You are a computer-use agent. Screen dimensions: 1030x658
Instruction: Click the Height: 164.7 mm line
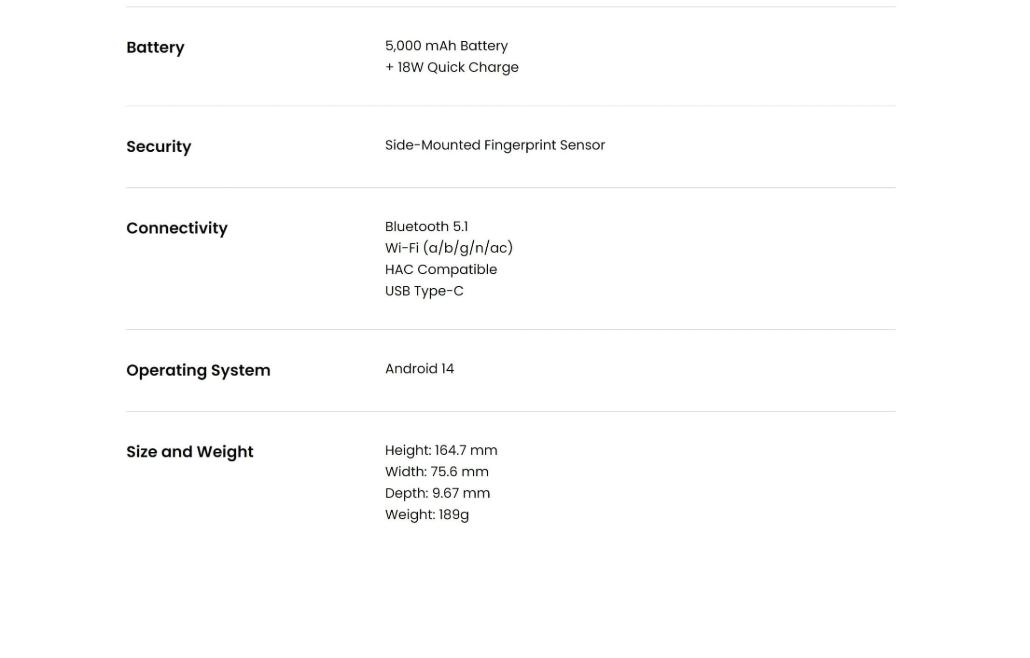441,451
